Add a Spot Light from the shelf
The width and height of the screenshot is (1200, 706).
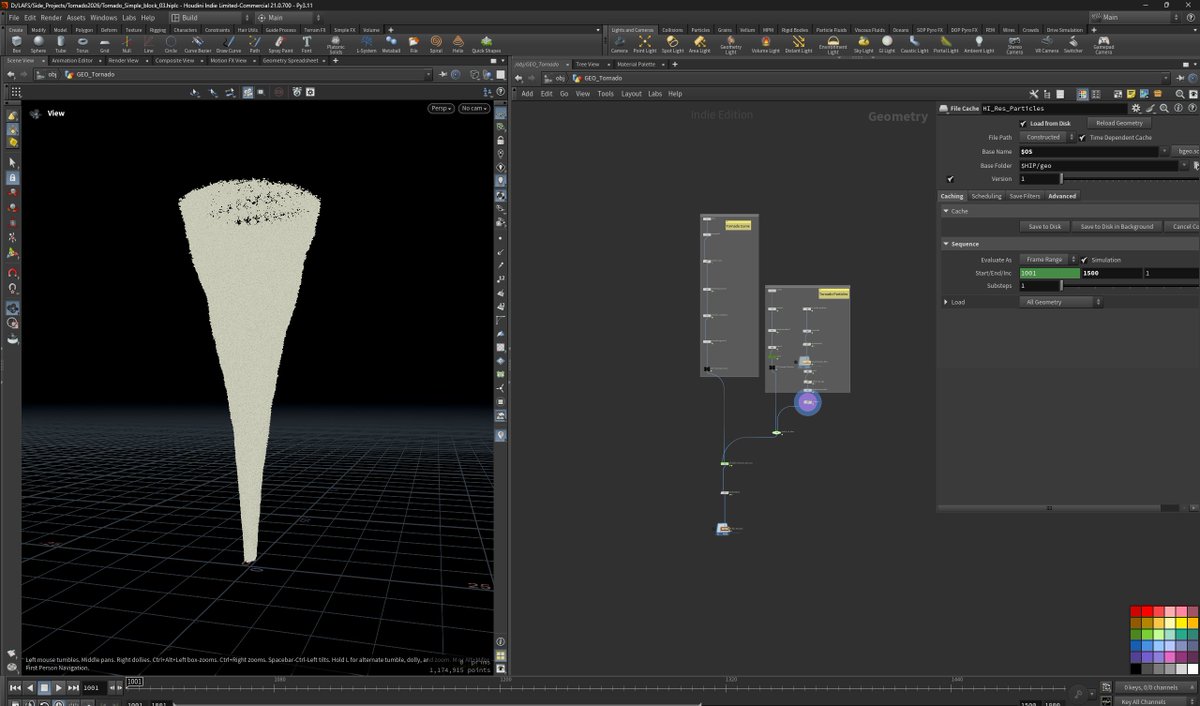[672, 43]
